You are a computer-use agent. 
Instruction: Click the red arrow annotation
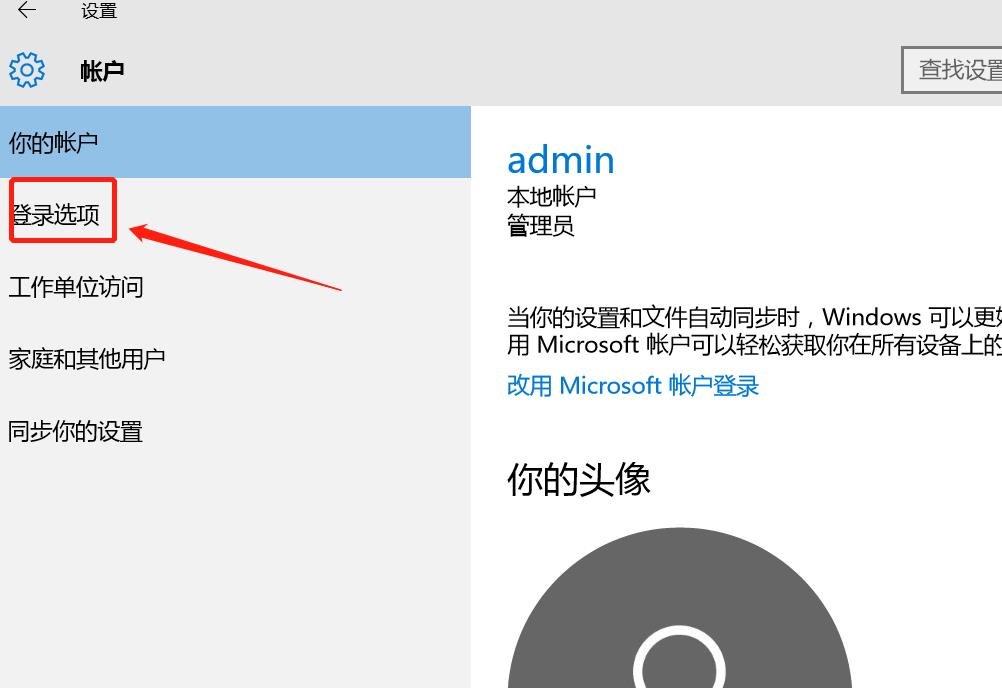click(x=235, y=257)
